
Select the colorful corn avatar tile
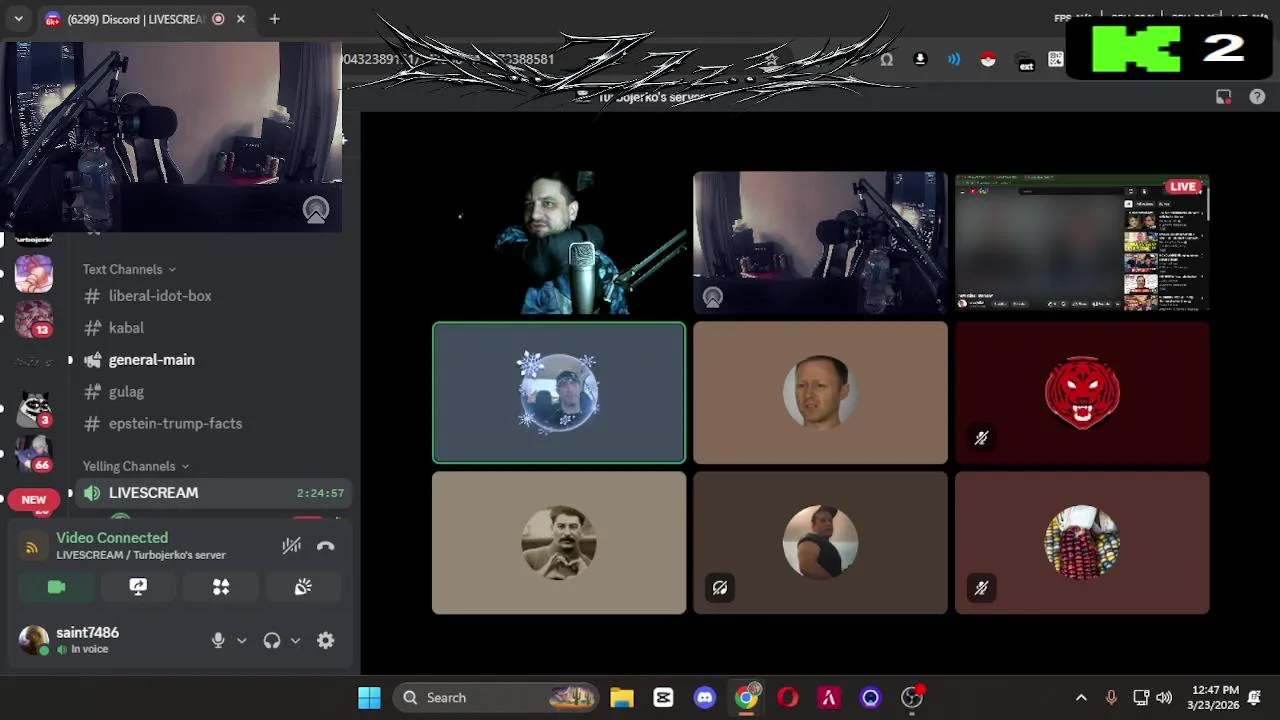click(1082, 543)
